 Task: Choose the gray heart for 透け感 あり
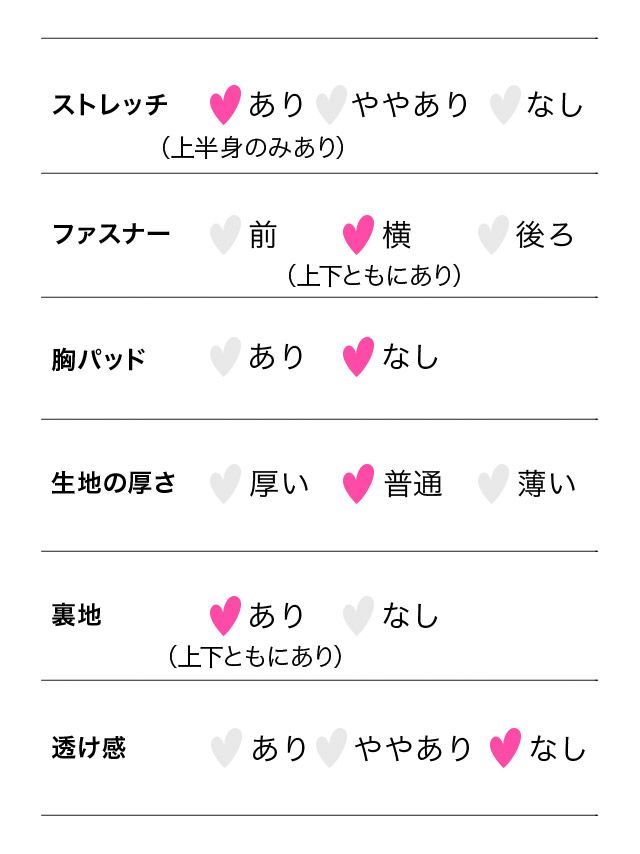227,748
